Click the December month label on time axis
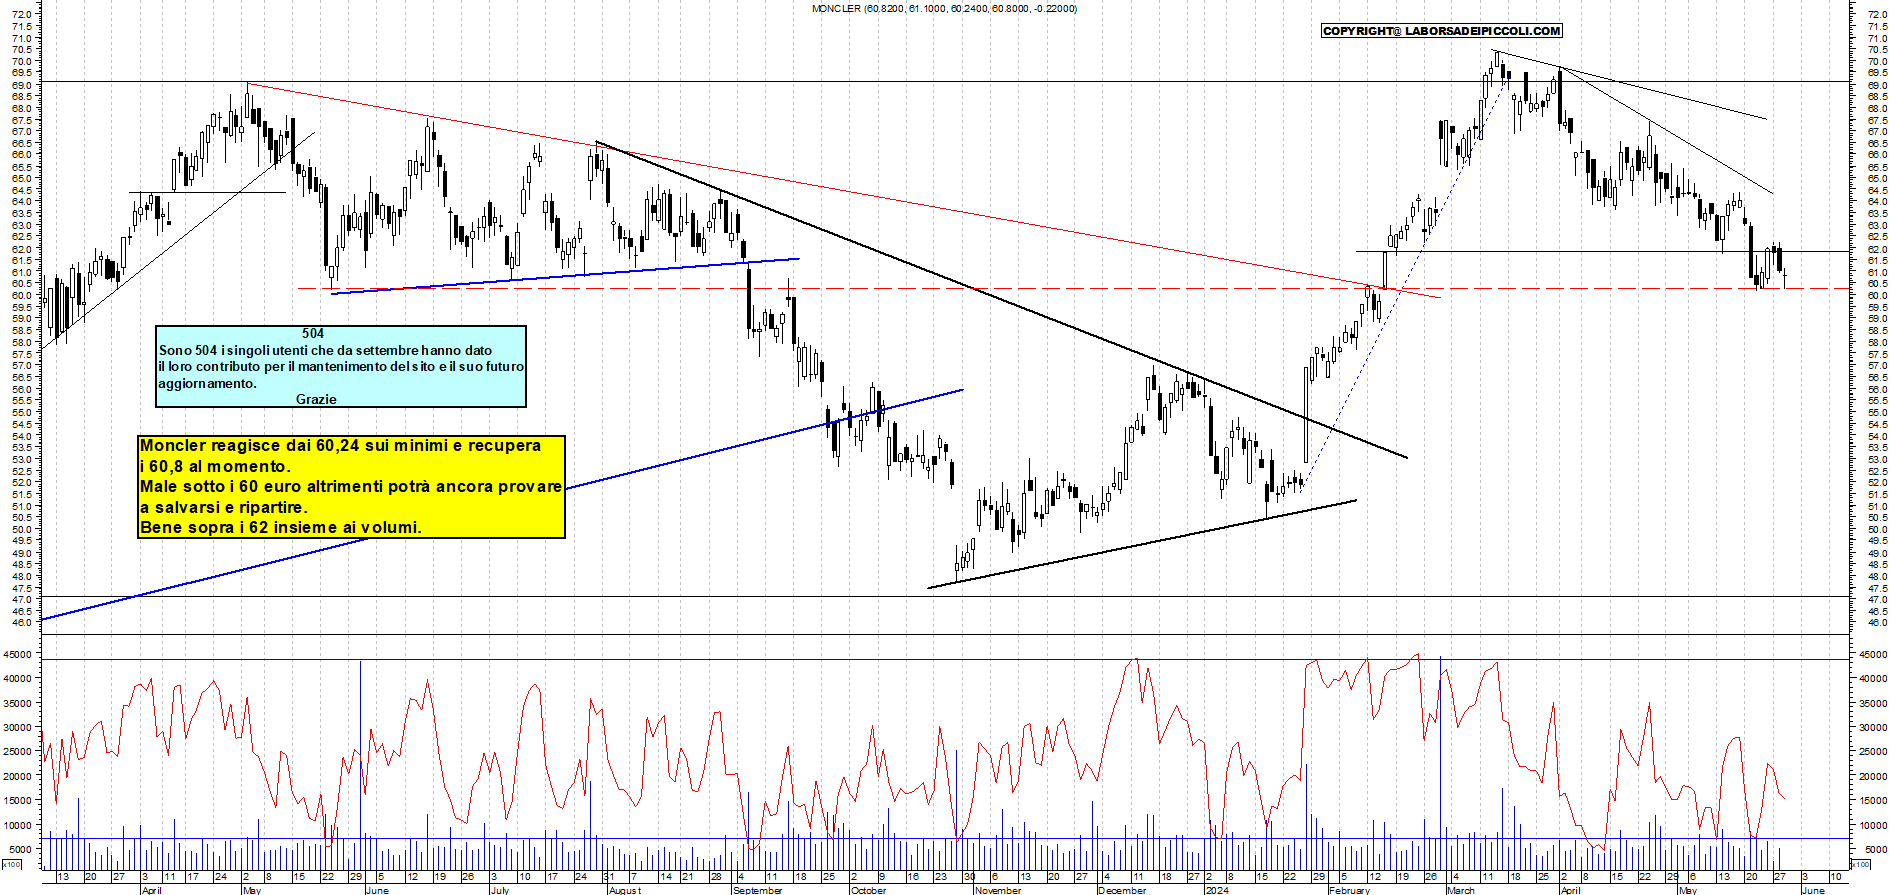The image size is (1890, 895). click(1122, 890)
